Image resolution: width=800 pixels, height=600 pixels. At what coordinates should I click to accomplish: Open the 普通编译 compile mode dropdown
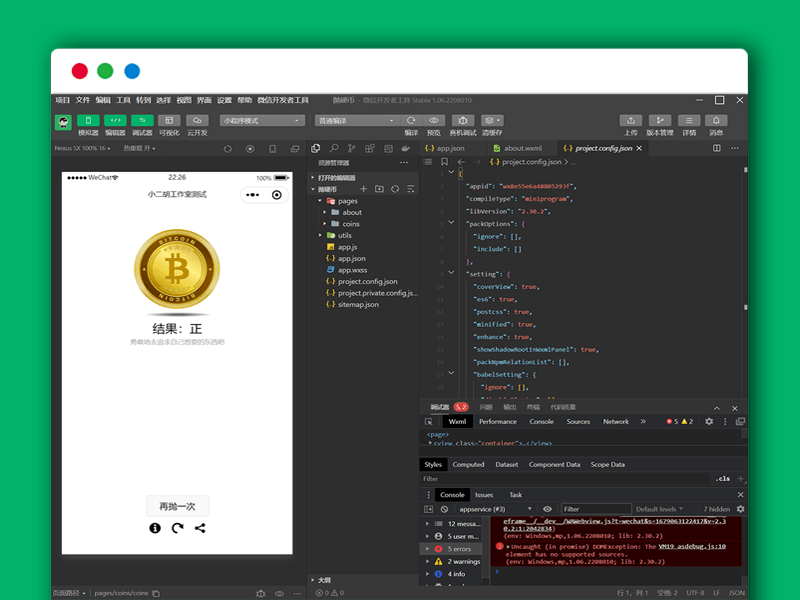pyautogui.click(x=357, y=120)
